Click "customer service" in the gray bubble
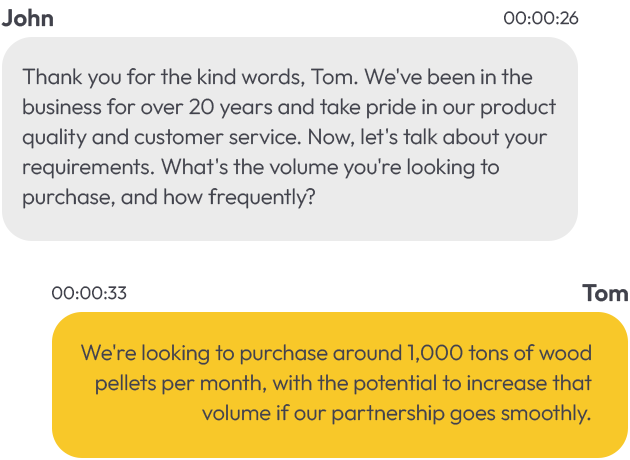This screenshot has height=460, width=630. [x=217, y=137]
